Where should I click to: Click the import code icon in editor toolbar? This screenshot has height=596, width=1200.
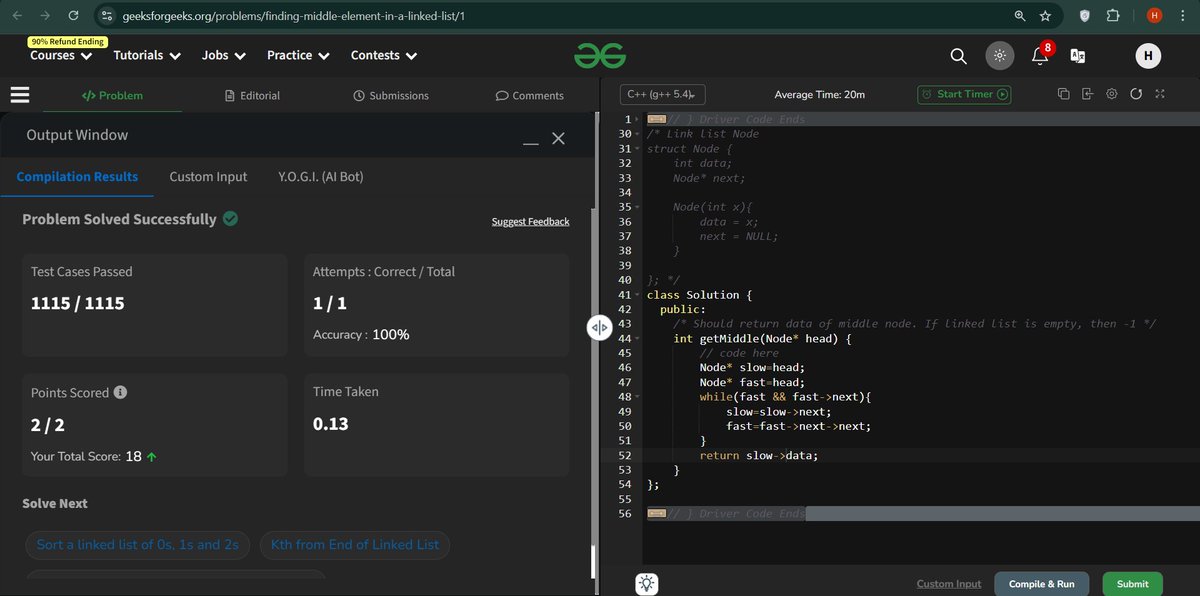point(1087,94)
